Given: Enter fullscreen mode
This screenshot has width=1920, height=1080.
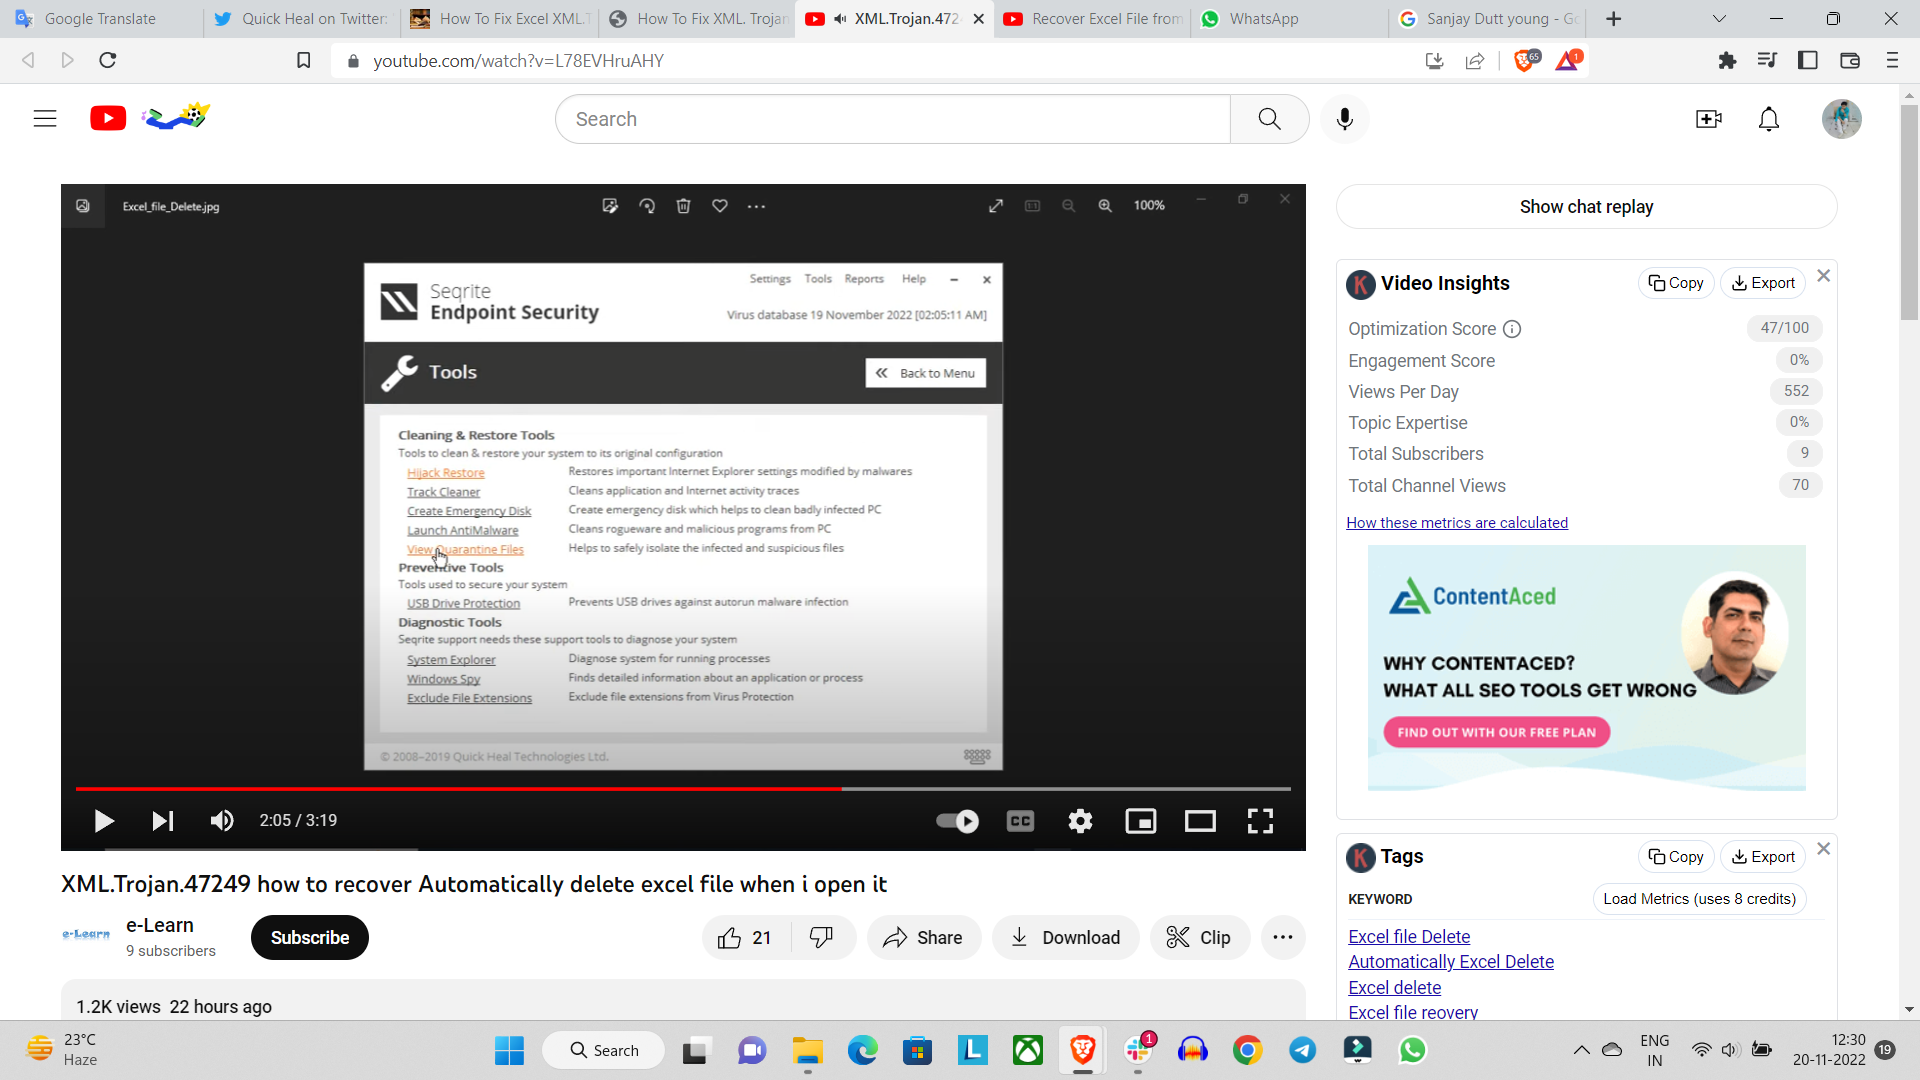Looking at the screenshot, I should click(1260, 821).
